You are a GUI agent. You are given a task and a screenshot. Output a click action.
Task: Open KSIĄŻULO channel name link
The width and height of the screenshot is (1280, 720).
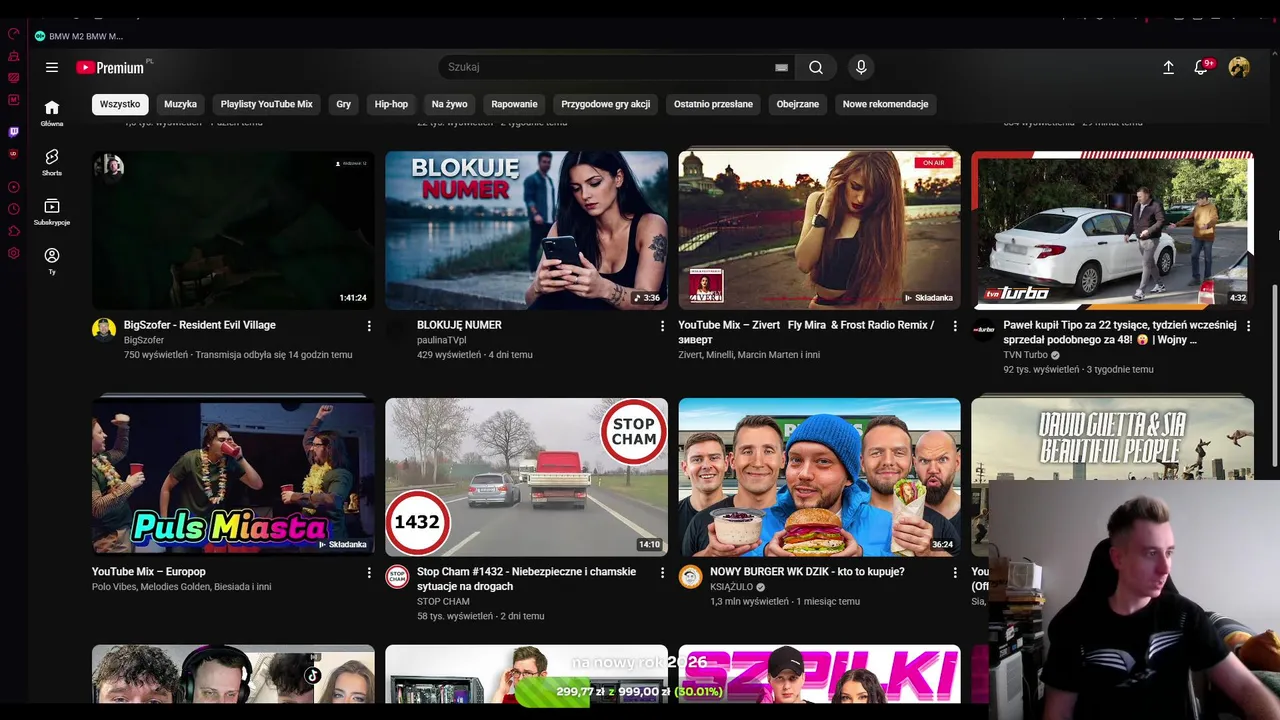click(x=731, y=587)
